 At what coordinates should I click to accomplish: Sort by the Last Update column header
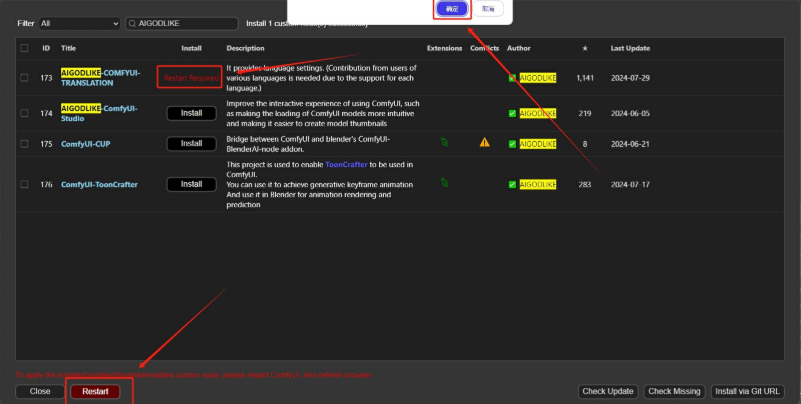click(x=630, y=48)
